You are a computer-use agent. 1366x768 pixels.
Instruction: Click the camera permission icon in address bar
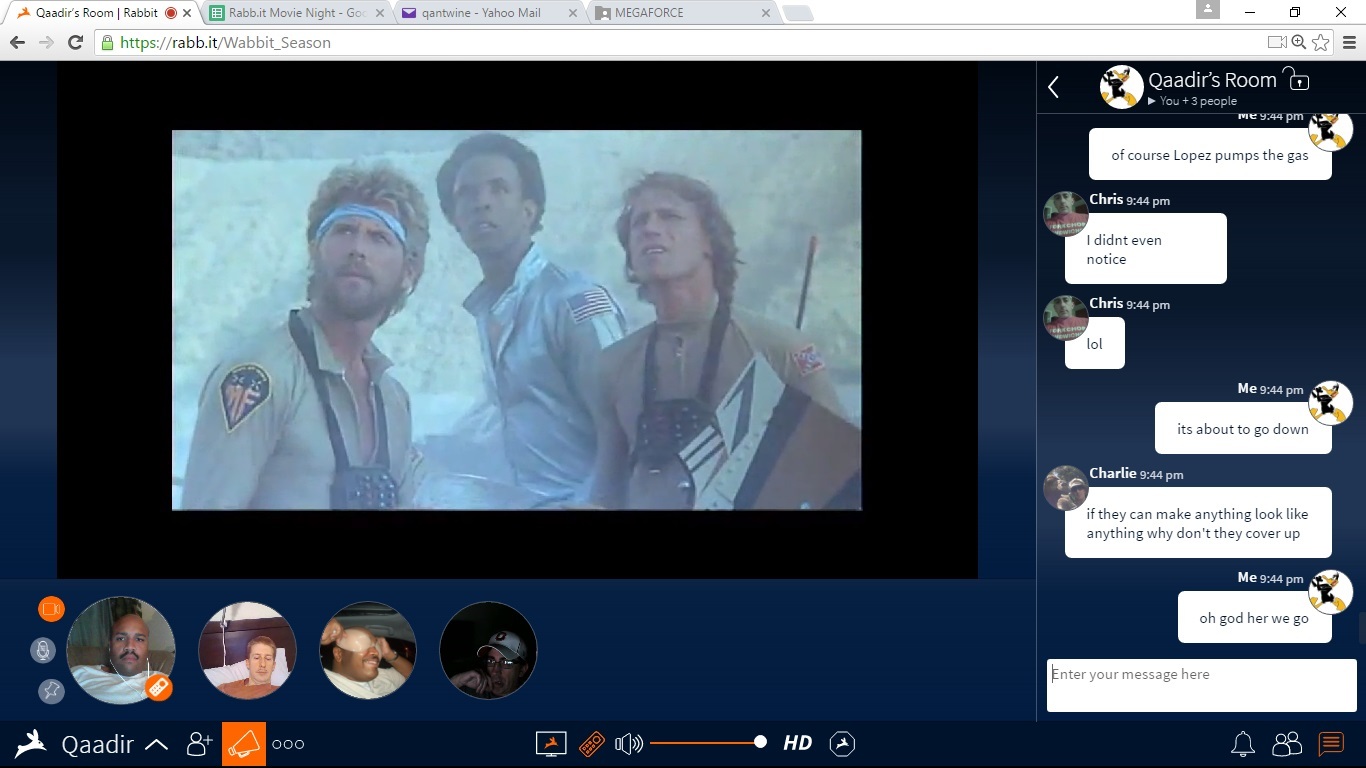[1277, 42]
